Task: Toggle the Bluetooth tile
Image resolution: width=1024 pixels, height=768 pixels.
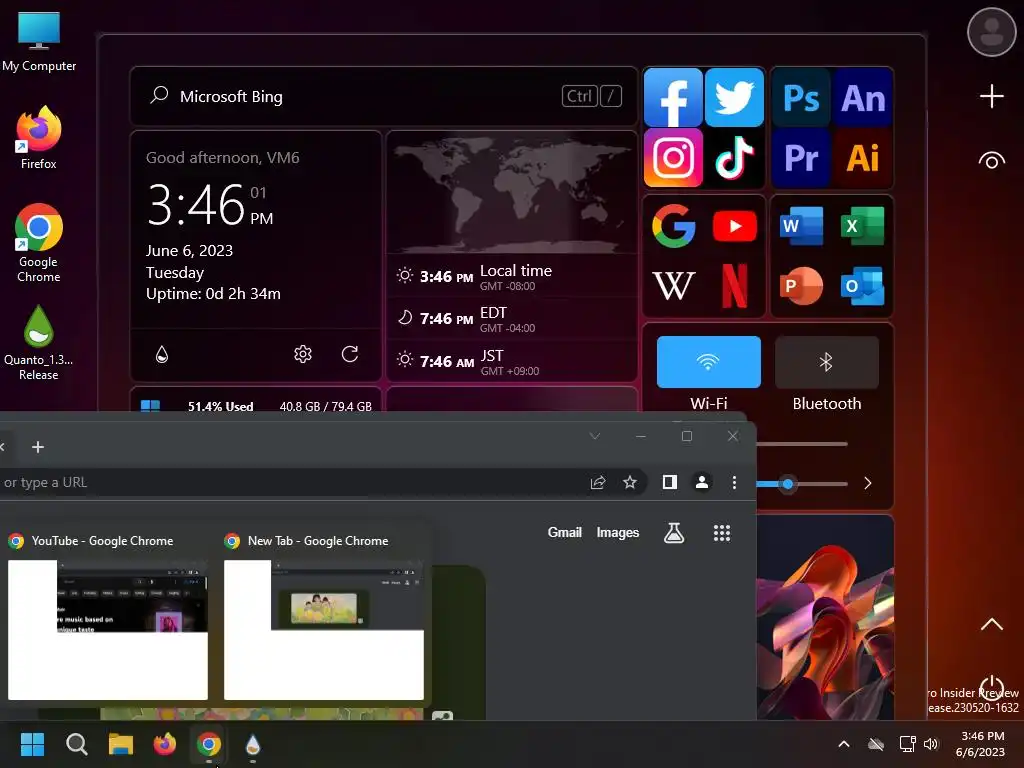Action: [826, 362]
